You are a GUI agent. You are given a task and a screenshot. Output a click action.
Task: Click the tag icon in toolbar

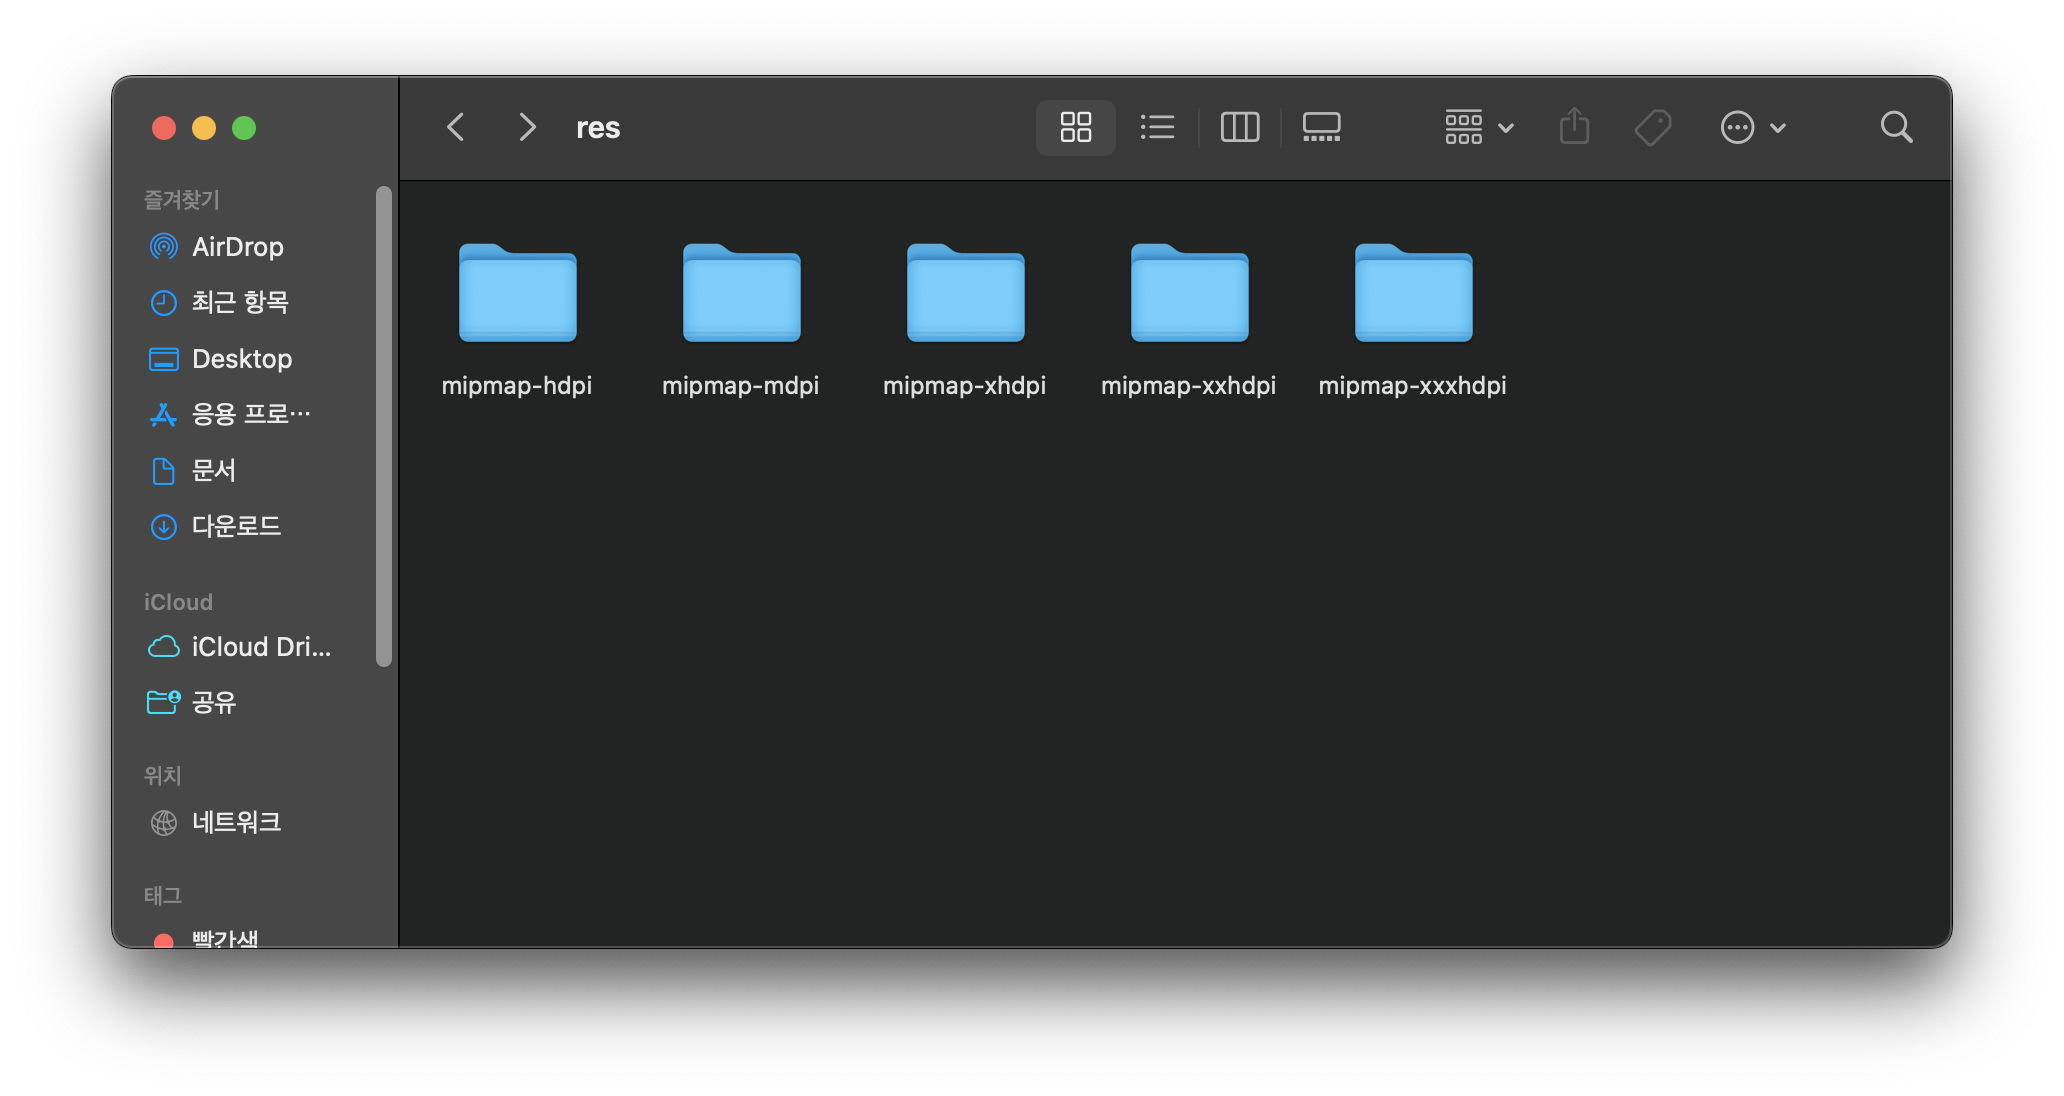coord(1653,127)
